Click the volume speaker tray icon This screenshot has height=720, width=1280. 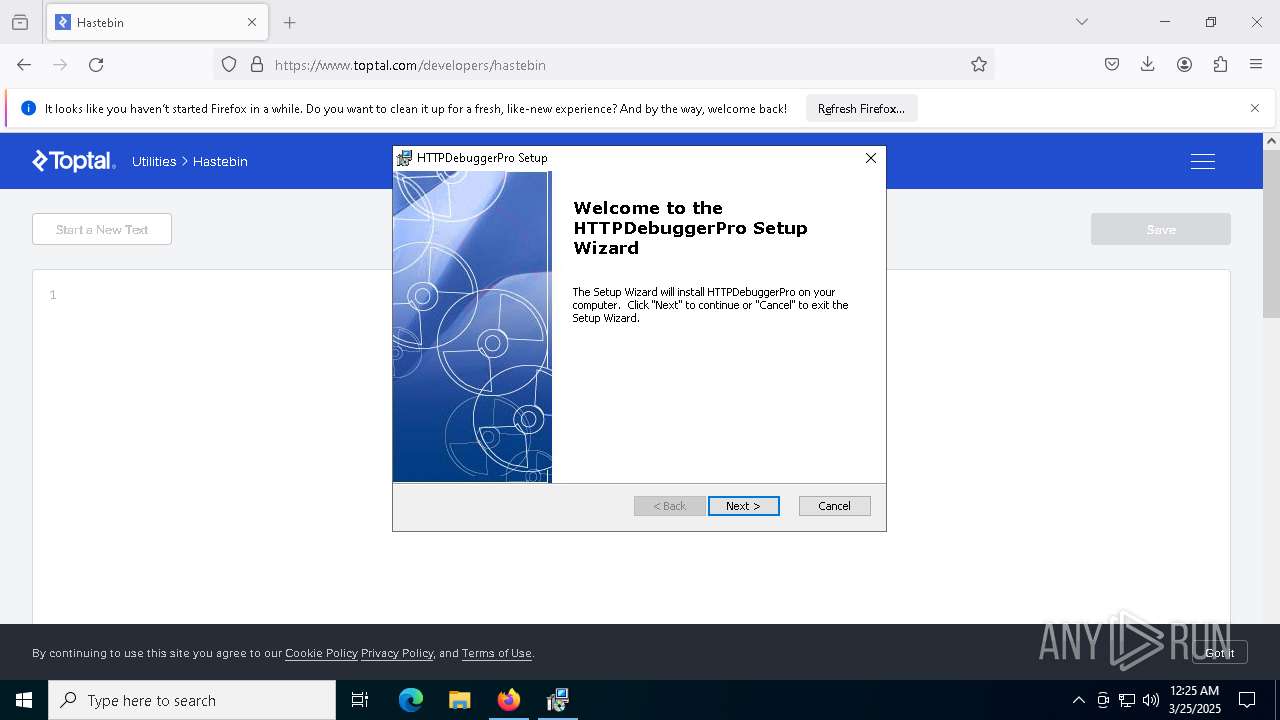click(1151, 700)
